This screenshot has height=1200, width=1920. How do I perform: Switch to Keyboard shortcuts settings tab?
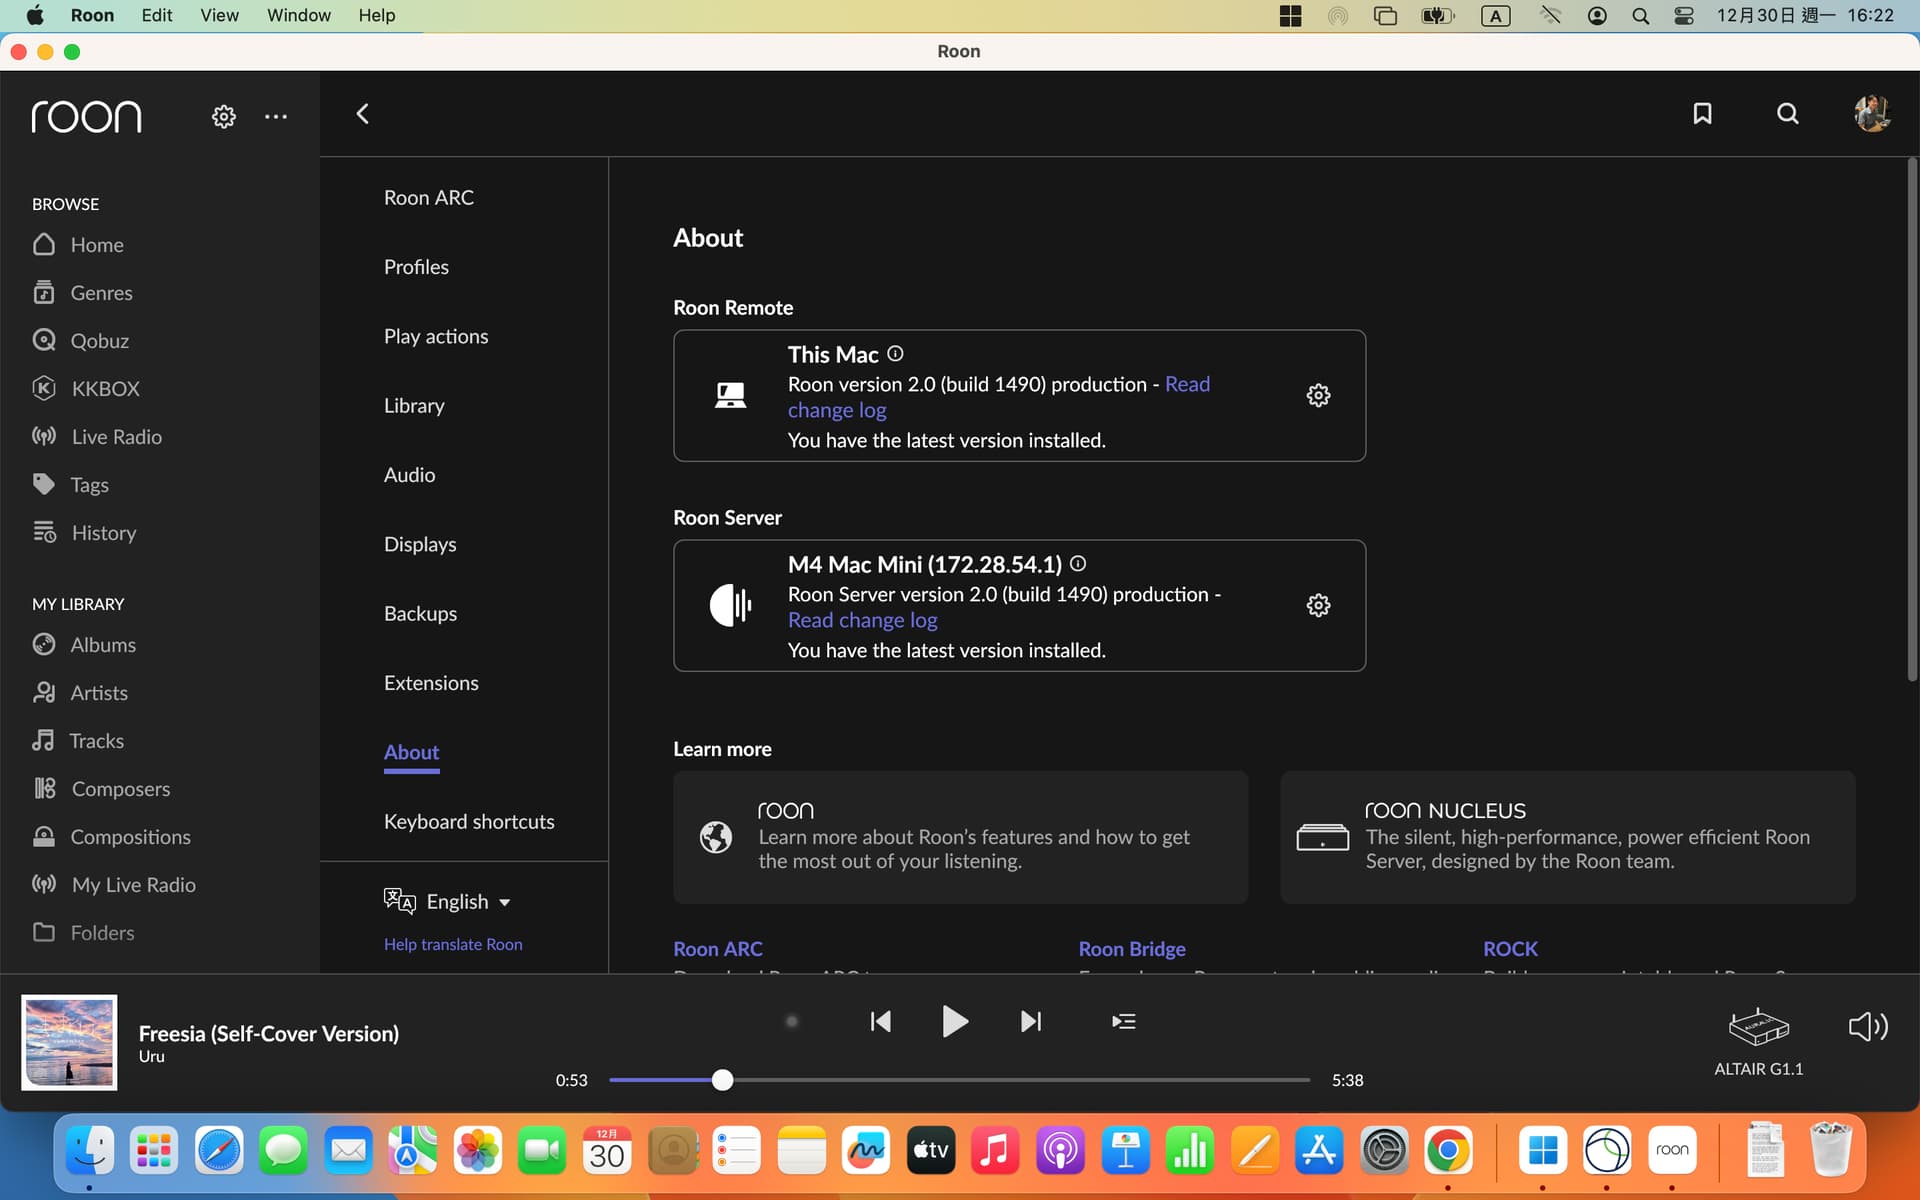[469, 822]
